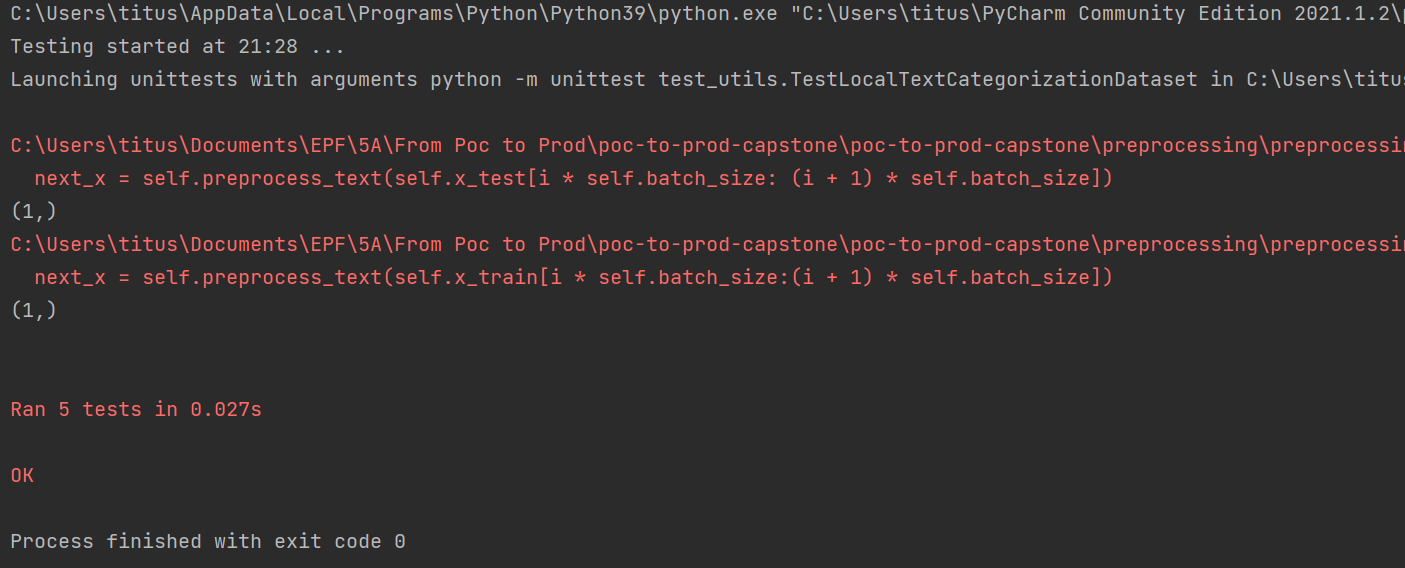Click the red OK result text
The width and height of the screenshot is (1405, 568).
[x=22, y=476]
